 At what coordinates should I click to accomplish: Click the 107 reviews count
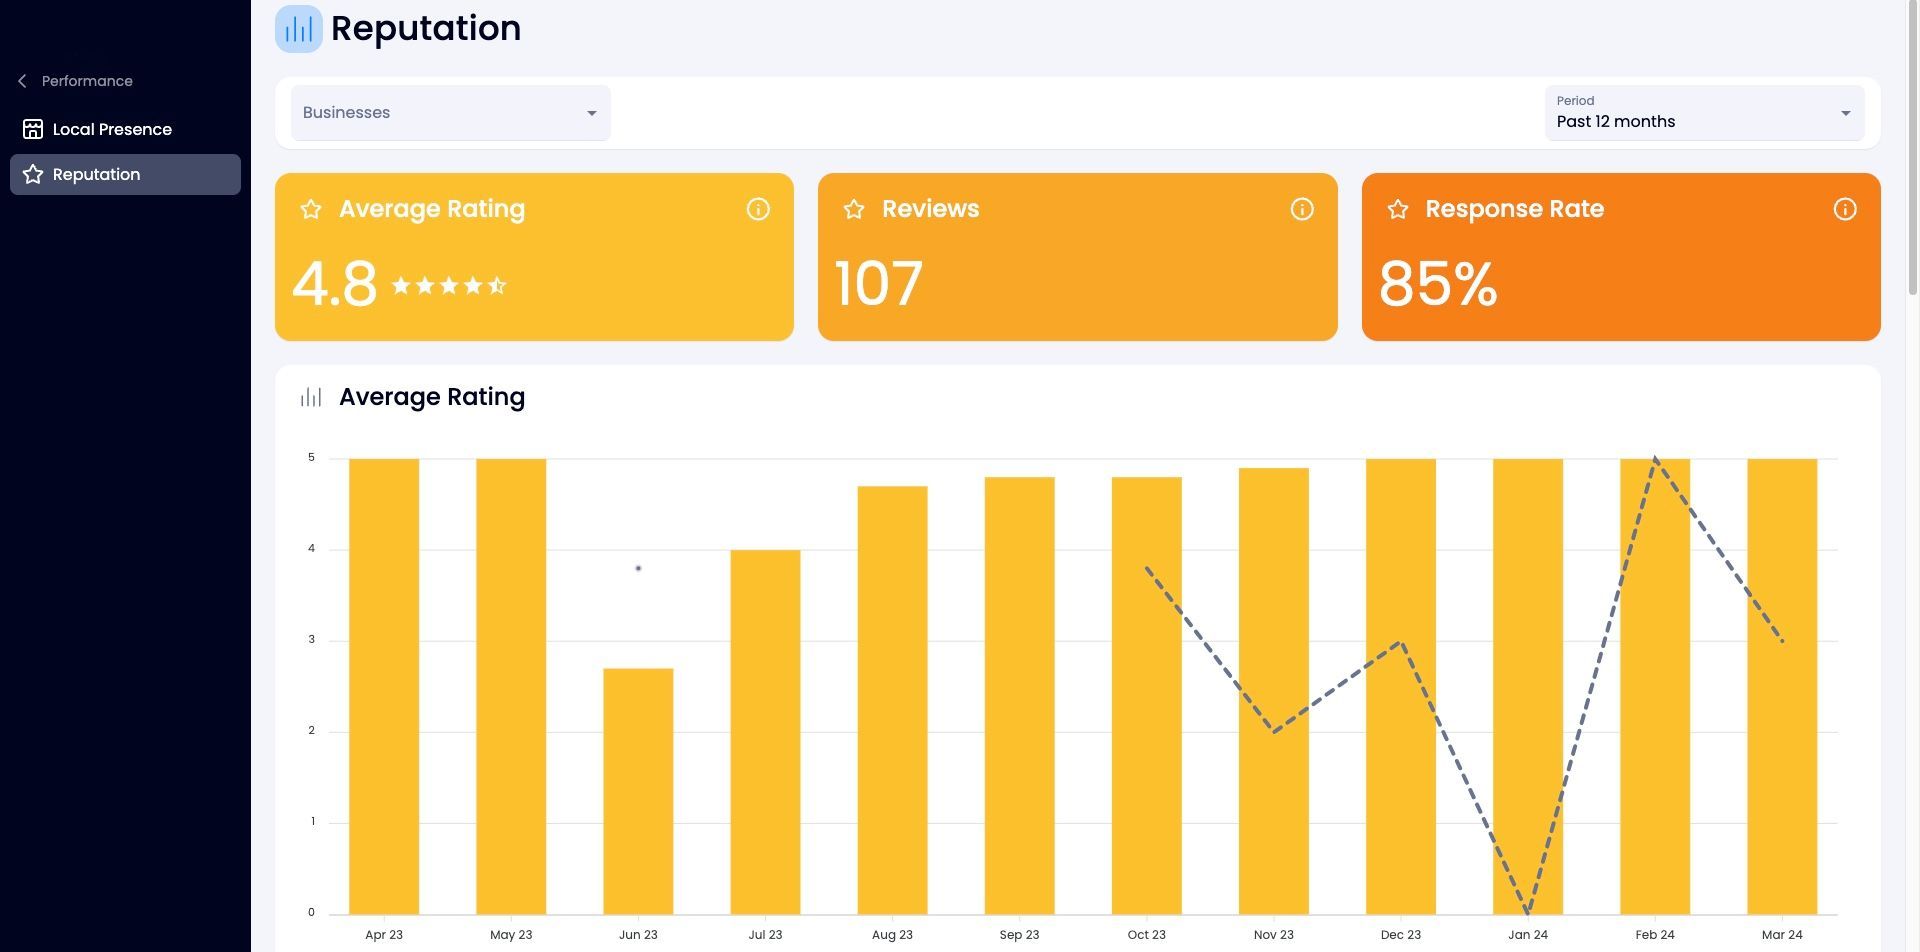[x=878, y=284]
